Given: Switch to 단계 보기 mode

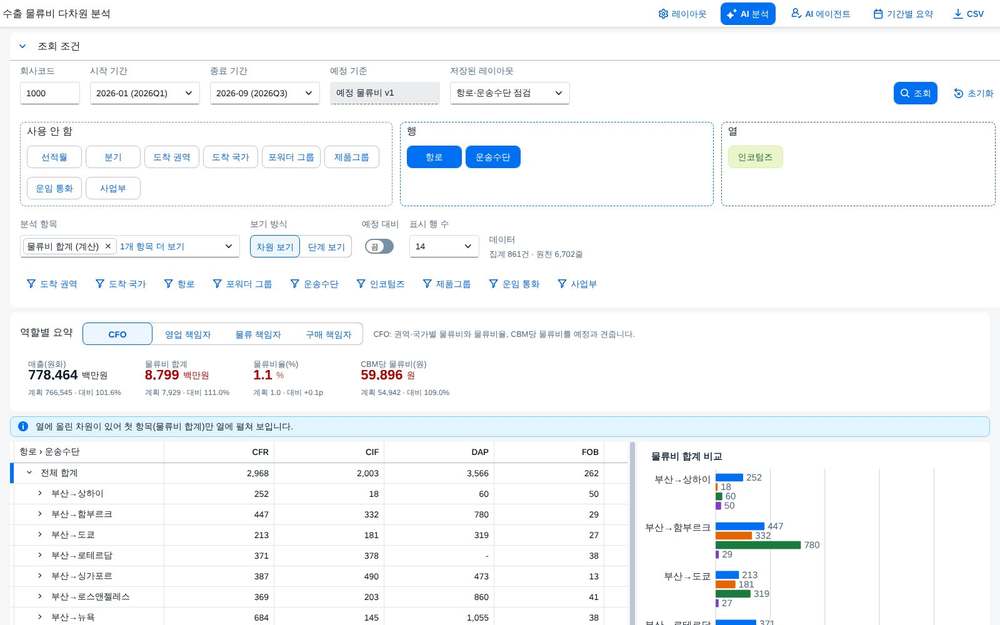Looking at the screenshot, I should coord(326,247).
